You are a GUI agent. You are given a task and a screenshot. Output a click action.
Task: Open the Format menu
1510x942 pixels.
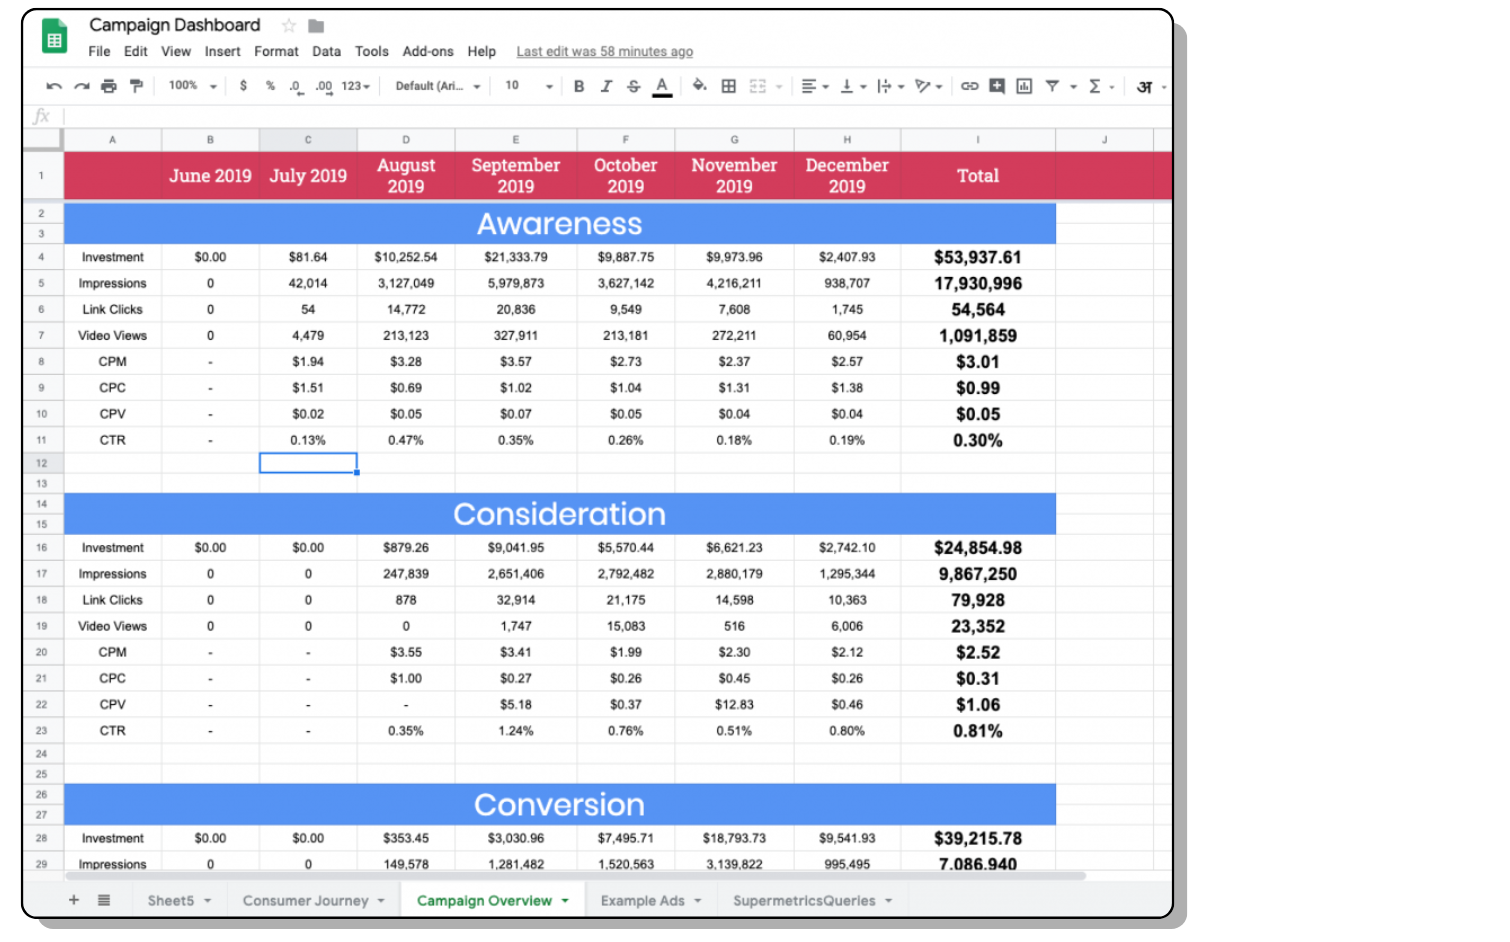[276, 52]
